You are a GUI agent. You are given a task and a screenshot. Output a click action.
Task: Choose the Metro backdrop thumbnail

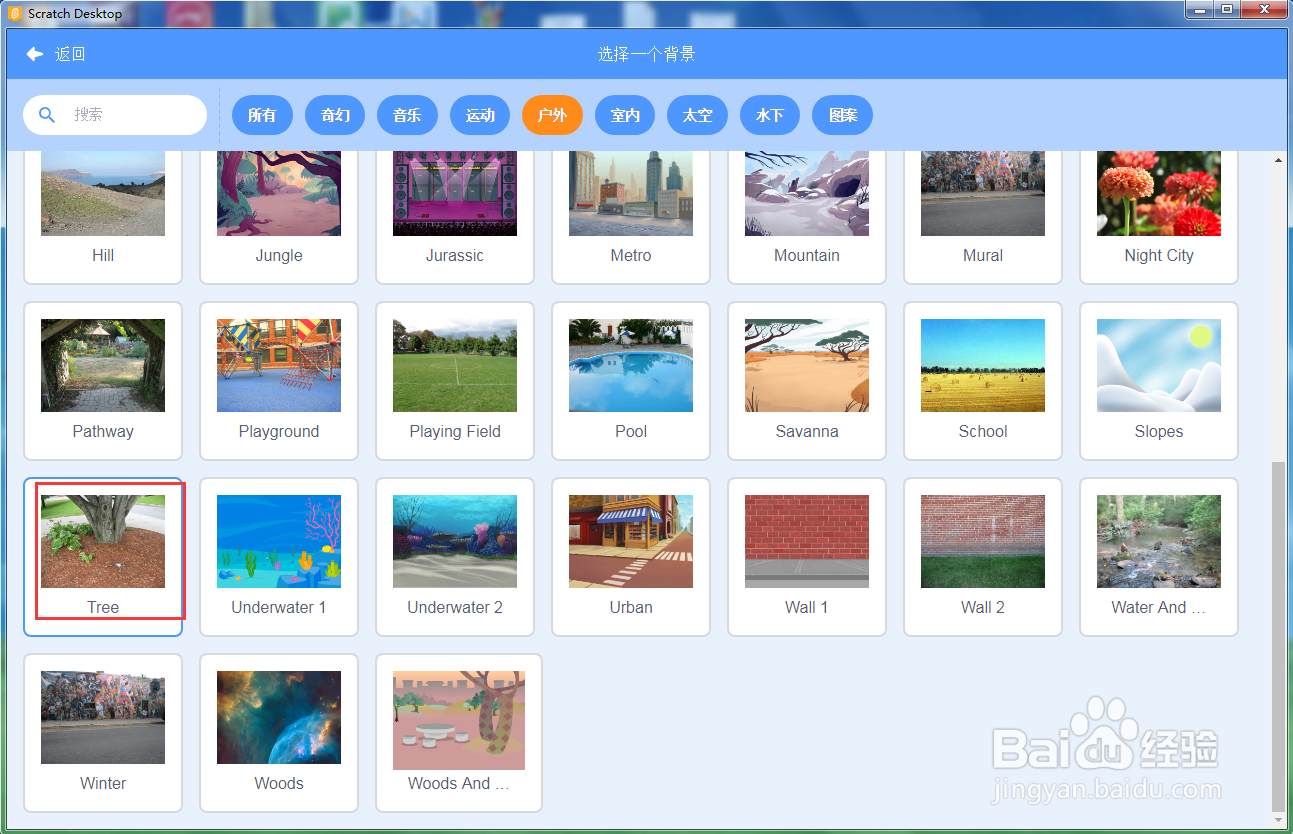631,193
